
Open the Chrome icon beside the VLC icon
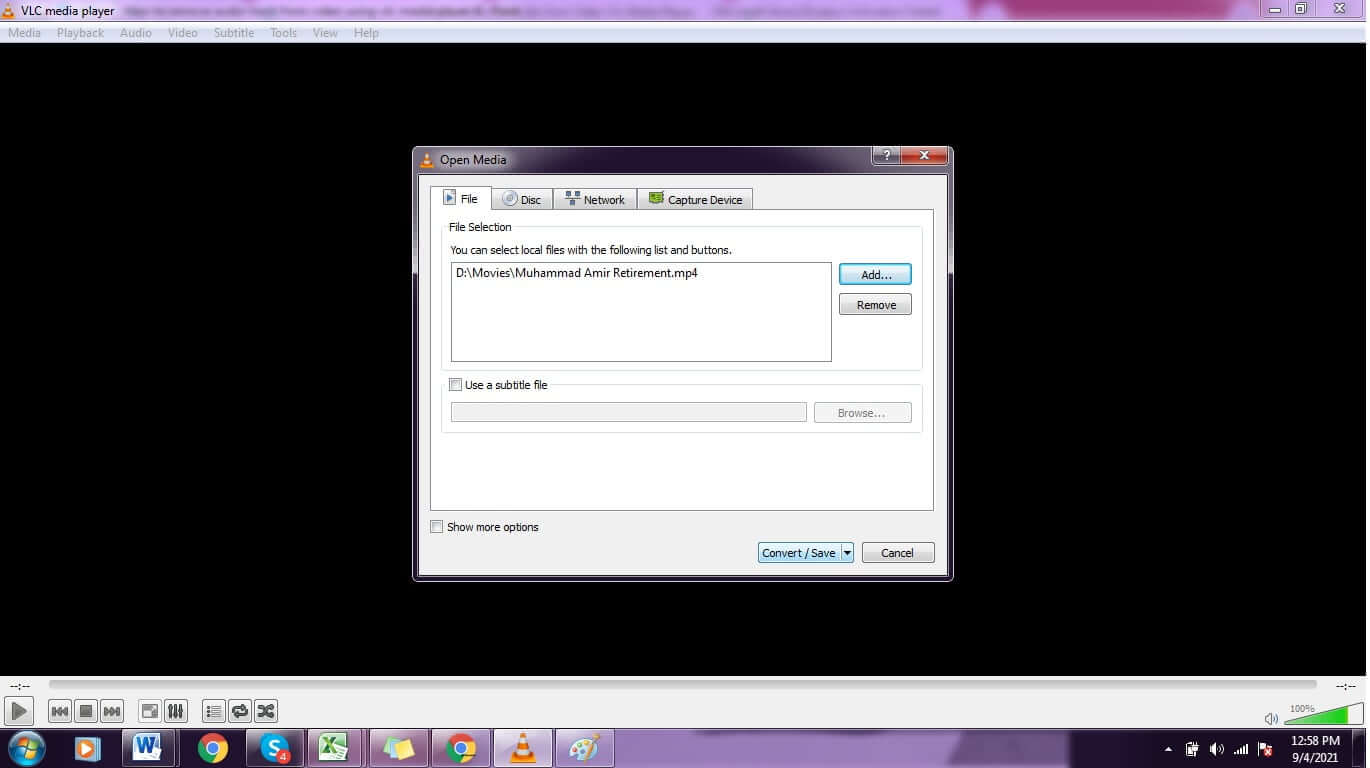click(460, 748)
